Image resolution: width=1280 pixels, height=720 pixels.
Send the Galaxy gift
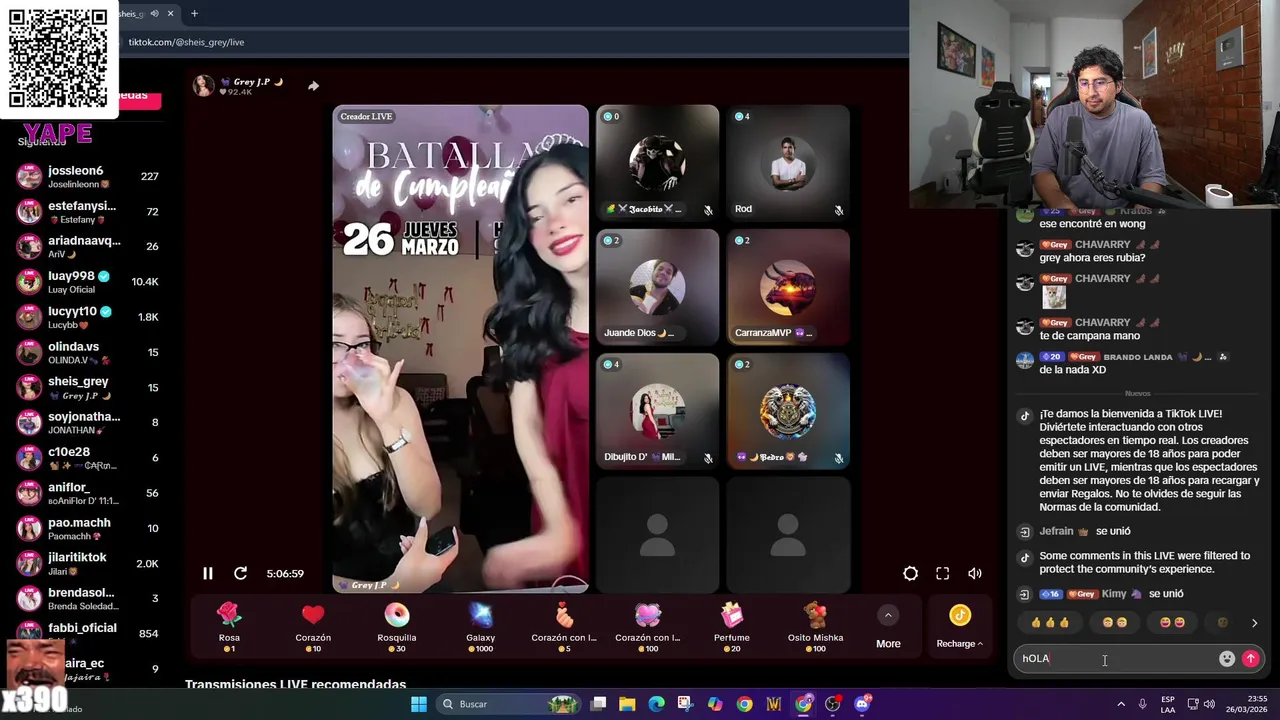coord(481,627)
